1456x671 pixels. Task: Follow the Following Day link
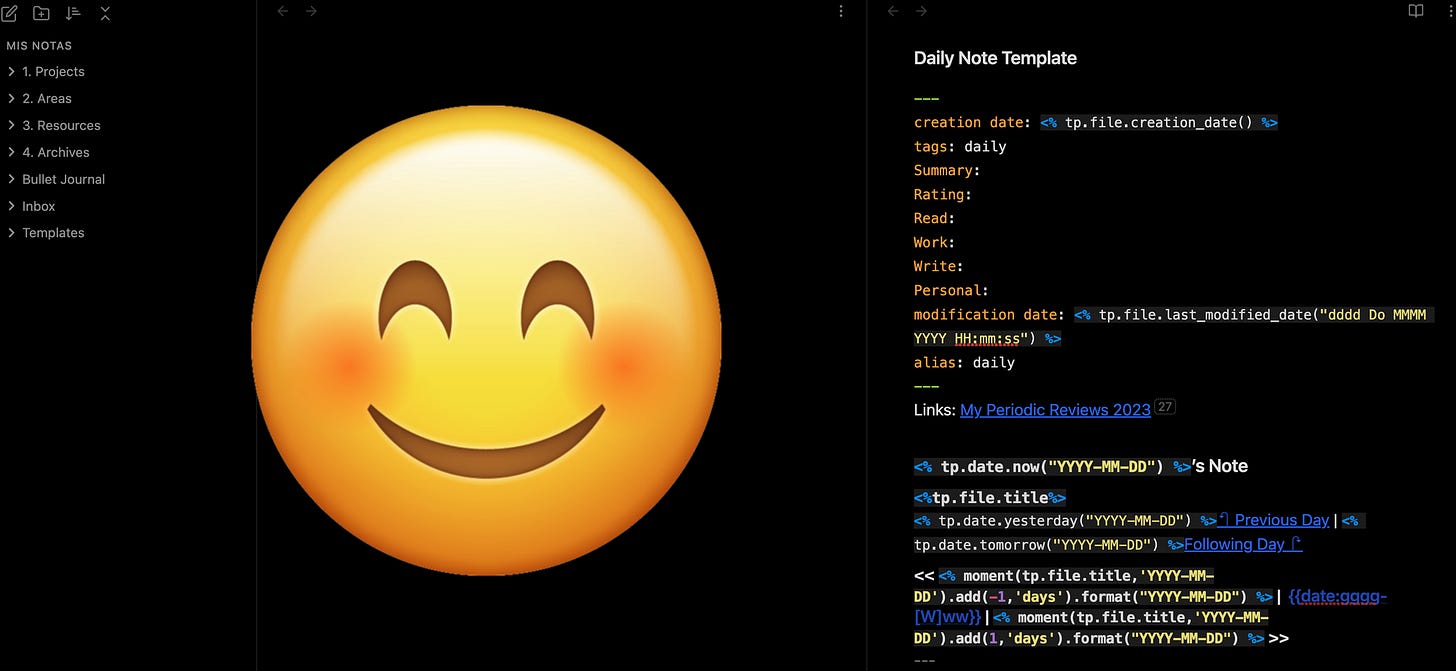point(1243,544)
